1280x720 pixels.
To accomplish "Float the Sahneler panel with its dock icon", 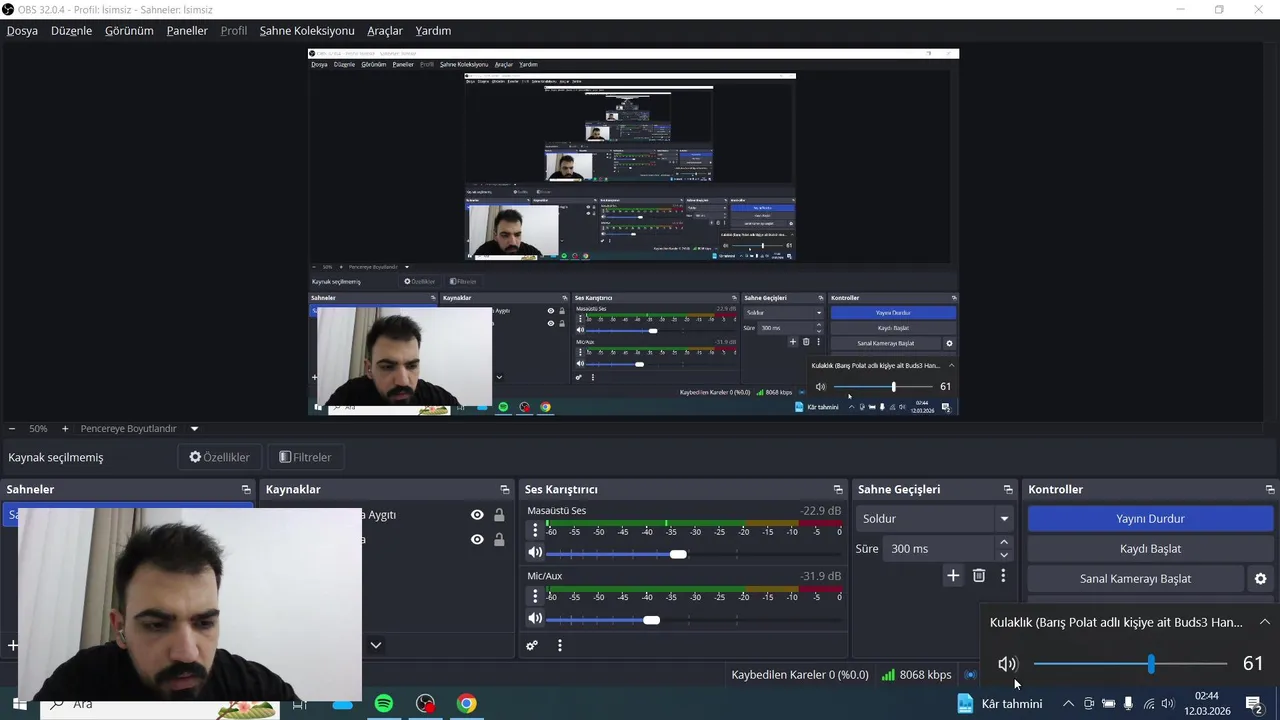I will point(246,489).
